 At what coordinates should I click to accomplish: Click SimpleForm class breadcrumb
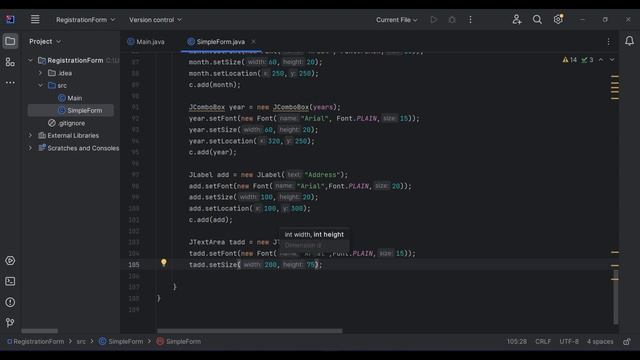point(121,342)
